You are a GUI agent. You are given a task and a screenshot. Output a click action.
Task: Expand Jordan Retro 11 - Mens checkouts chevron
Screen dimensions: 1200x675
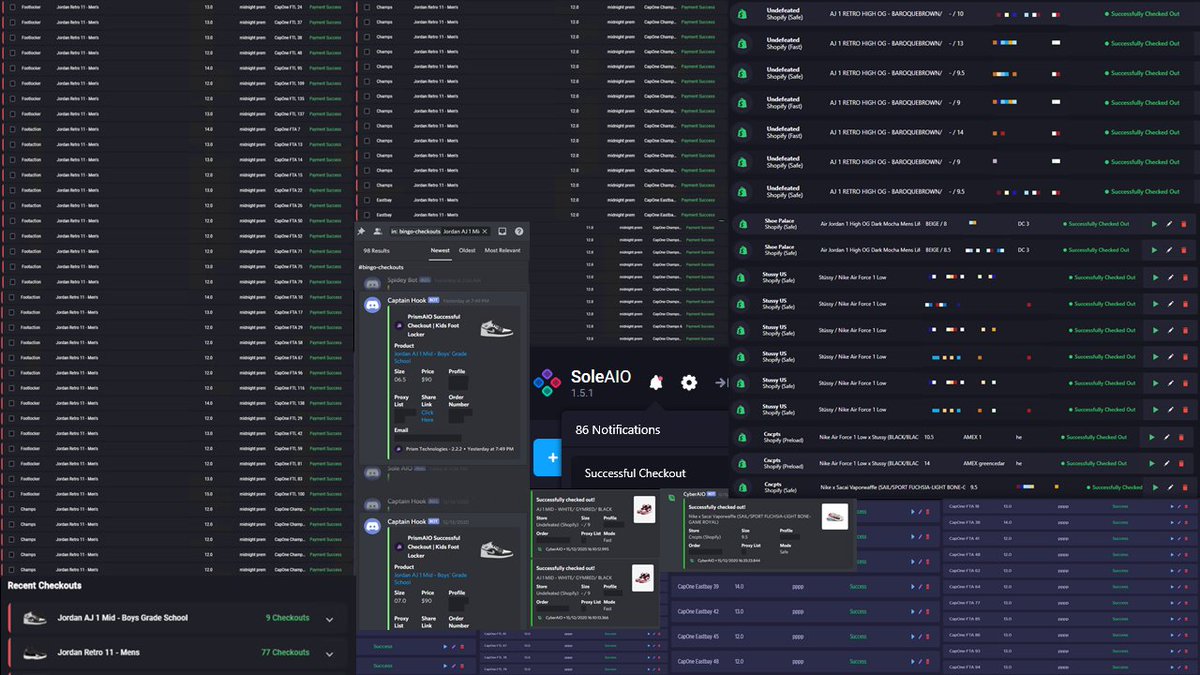point(329,653)
